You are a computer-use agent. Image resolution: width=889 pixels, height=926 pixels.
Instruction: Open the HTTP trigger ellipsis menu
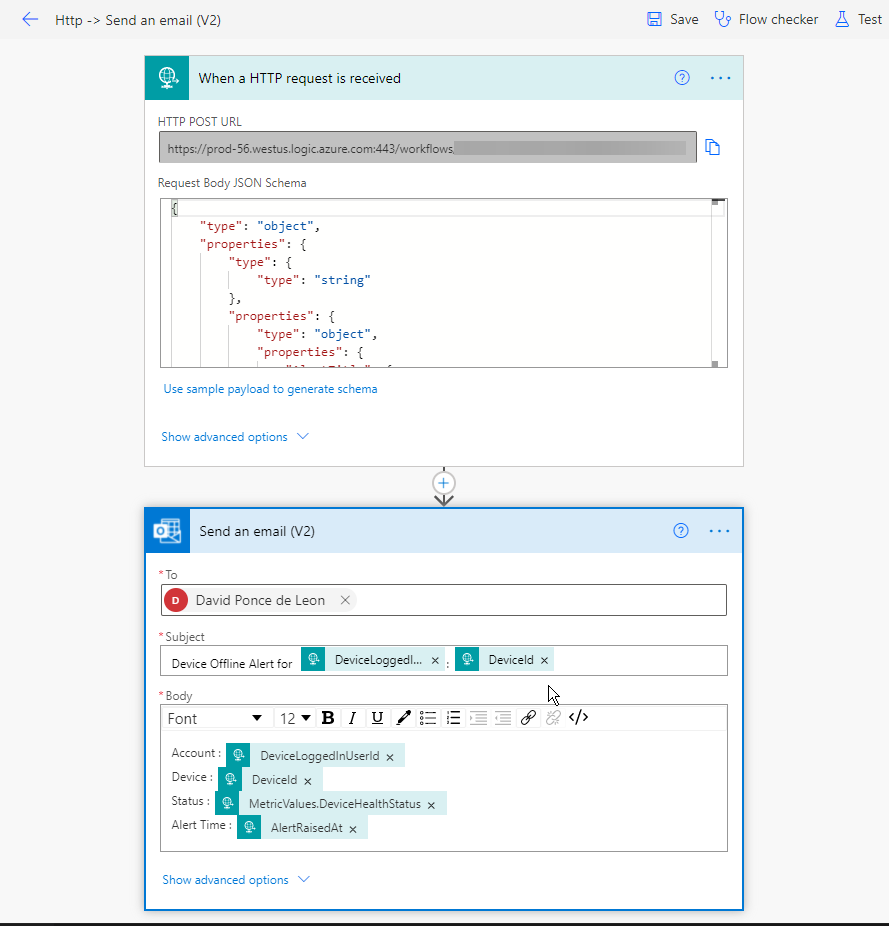click(720, 78)
